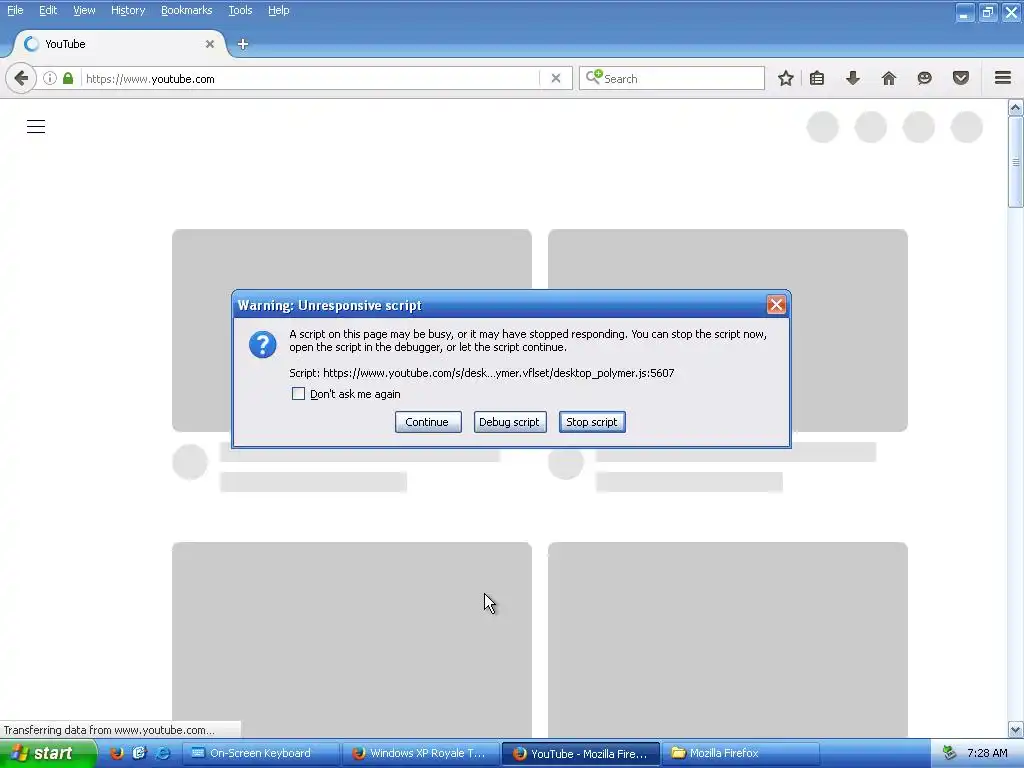This screenshot has height=768, width=1024.
Task: Select YouTube - Mozilla Firefox taskbar button
Action: coord(581,753)
